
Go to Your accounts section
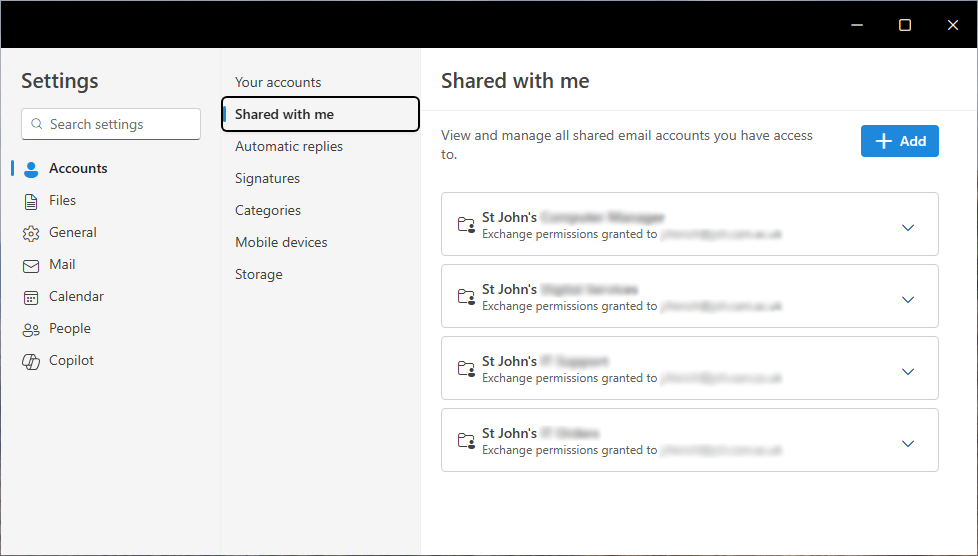(278, 82)
